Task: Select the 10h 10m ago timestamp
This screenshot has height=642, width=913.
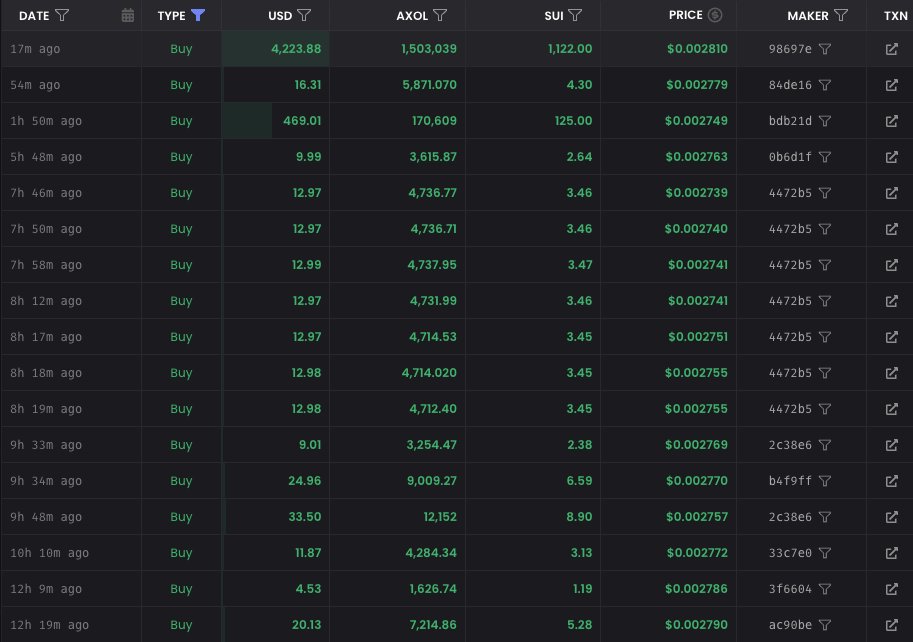Action: click(49, 553)
